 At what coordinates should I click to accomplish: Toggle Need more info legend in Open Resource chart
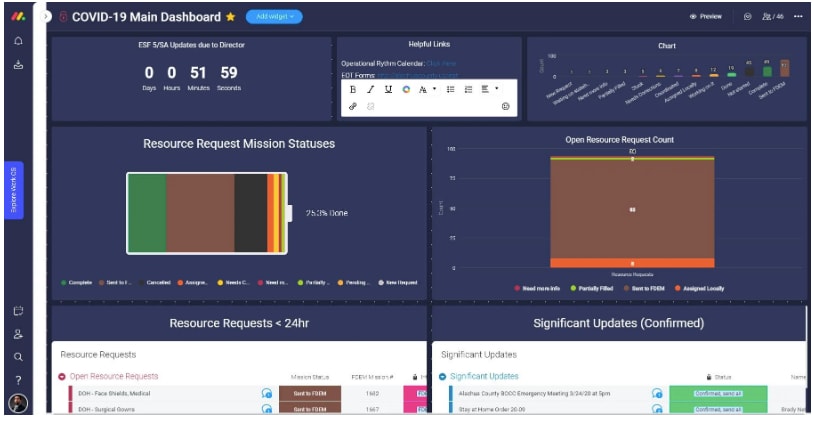[x=537, y=288]
